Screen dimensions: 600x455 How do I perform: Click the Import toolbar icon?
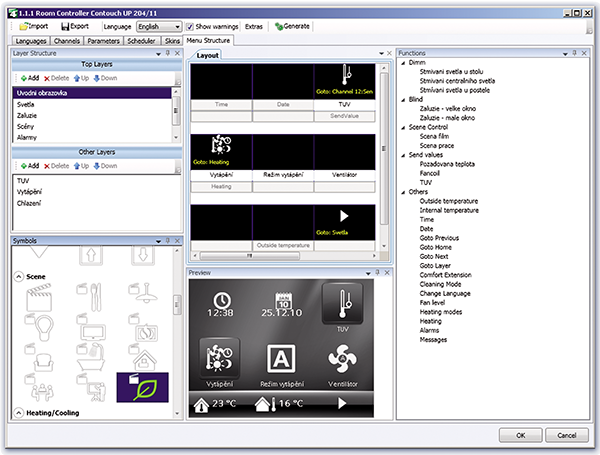coord(24,26)
